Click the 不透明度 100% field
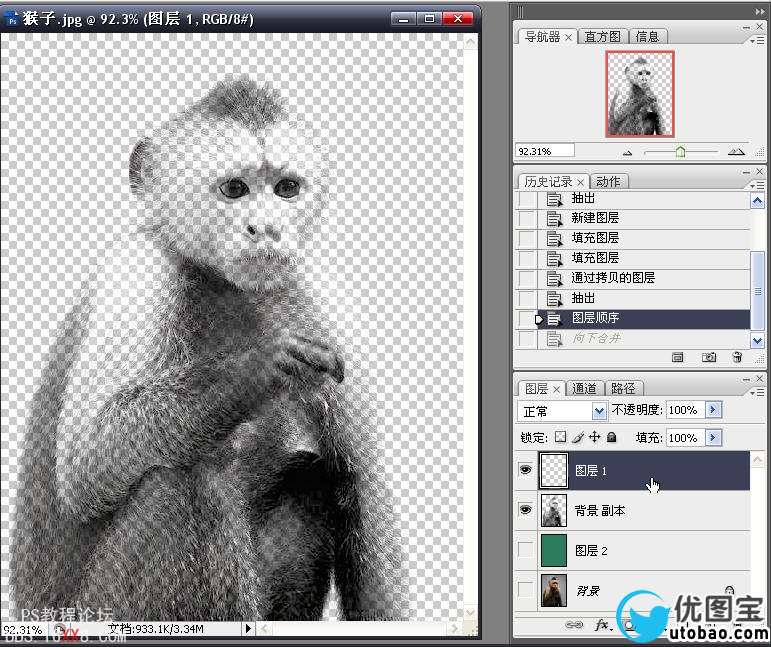 pos(685,410)
